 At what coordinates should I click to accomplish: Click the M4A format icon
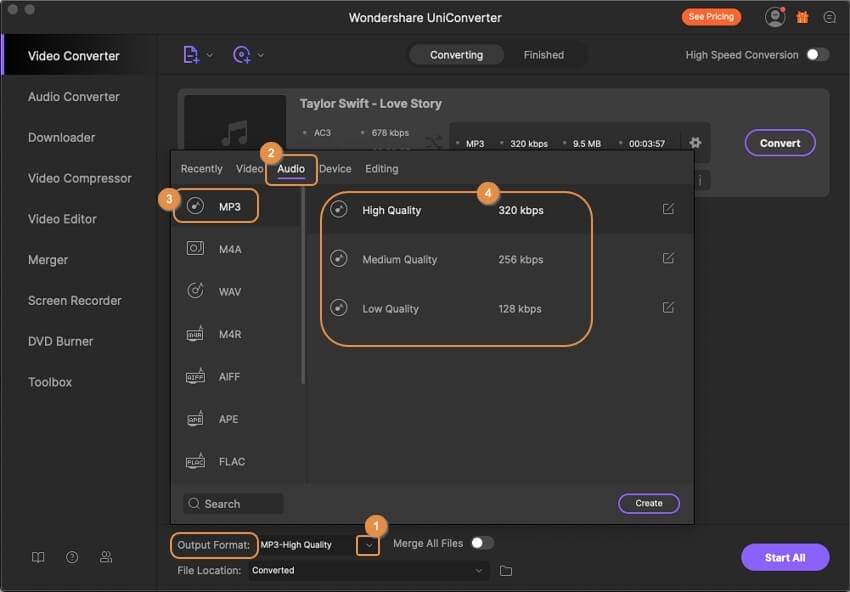[x=195, y=248]
